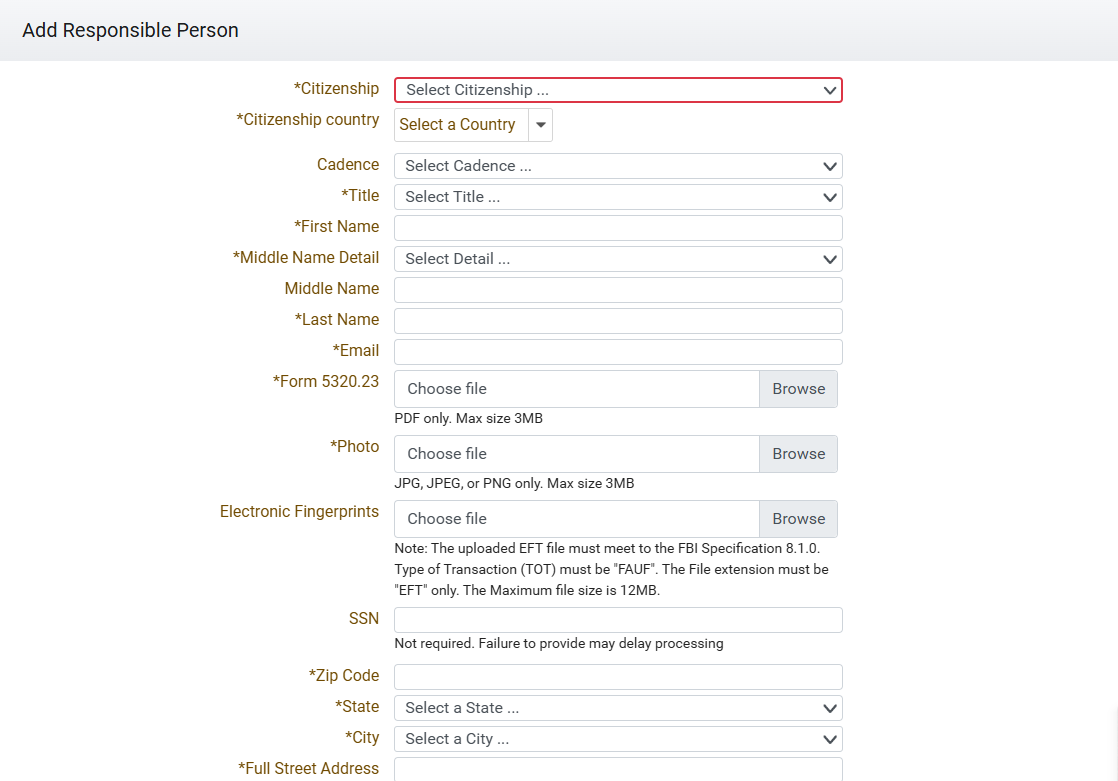Browse for Form 5320.23 file
The height and width of the screenshot is (781, 1118).
[x=798, y=389]
